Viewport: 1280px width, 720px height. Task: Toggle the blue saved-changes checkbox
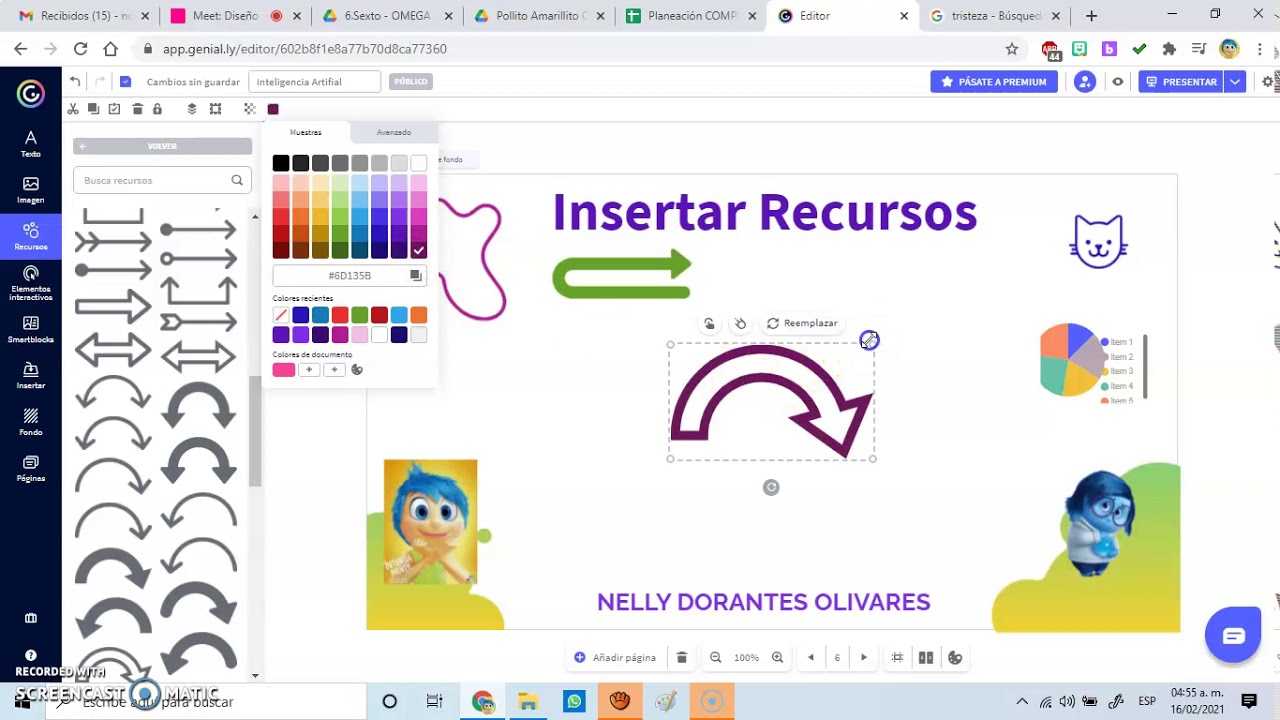[125, 82]
